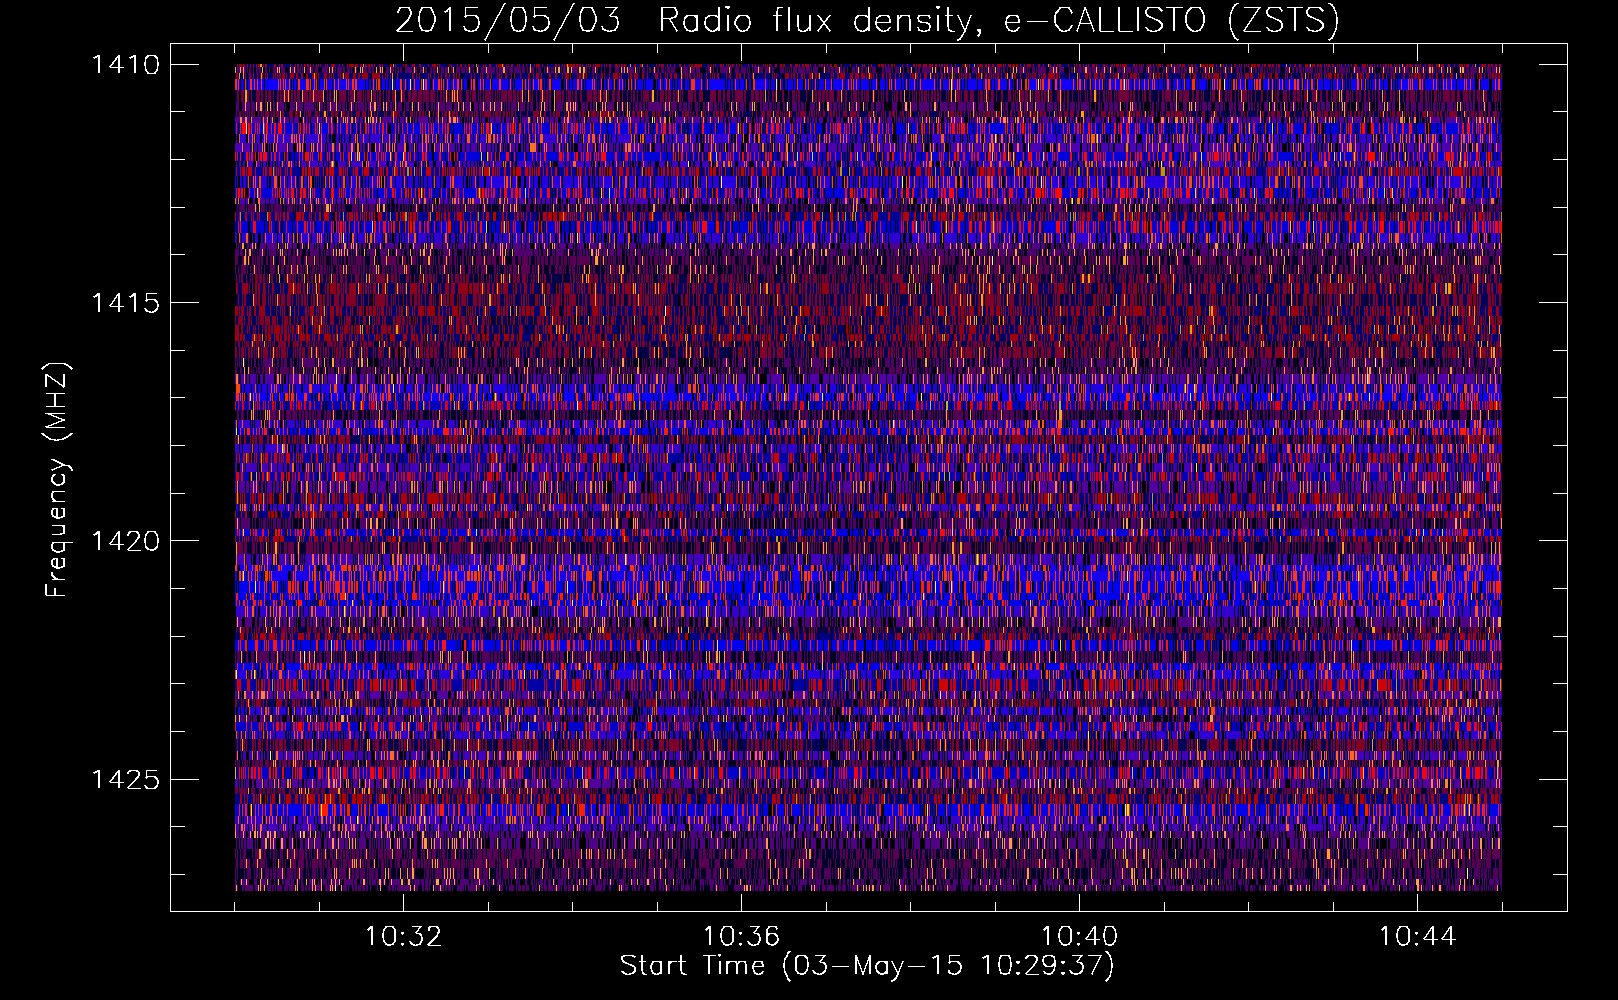Click the 1410 frequency tick label
1618x1000 pixels.
point(125,65)
